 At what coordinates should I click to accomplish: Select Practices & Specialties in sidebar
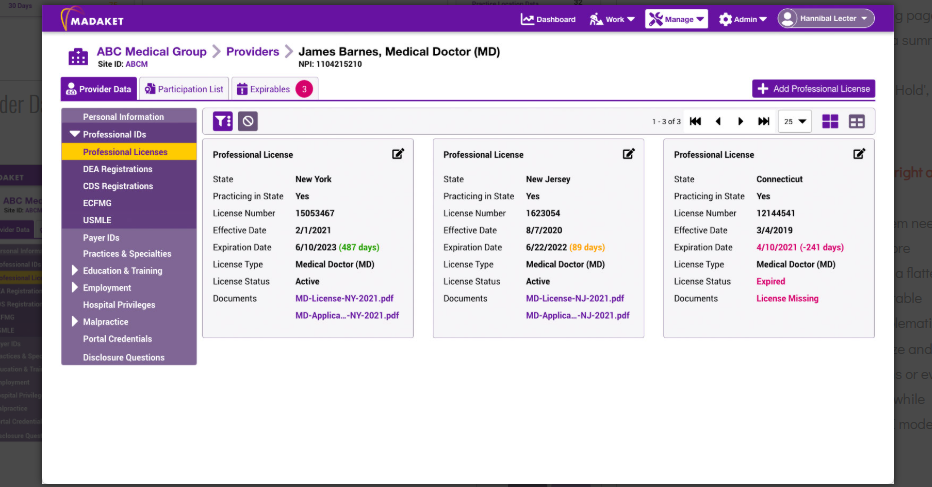point(129,253)
